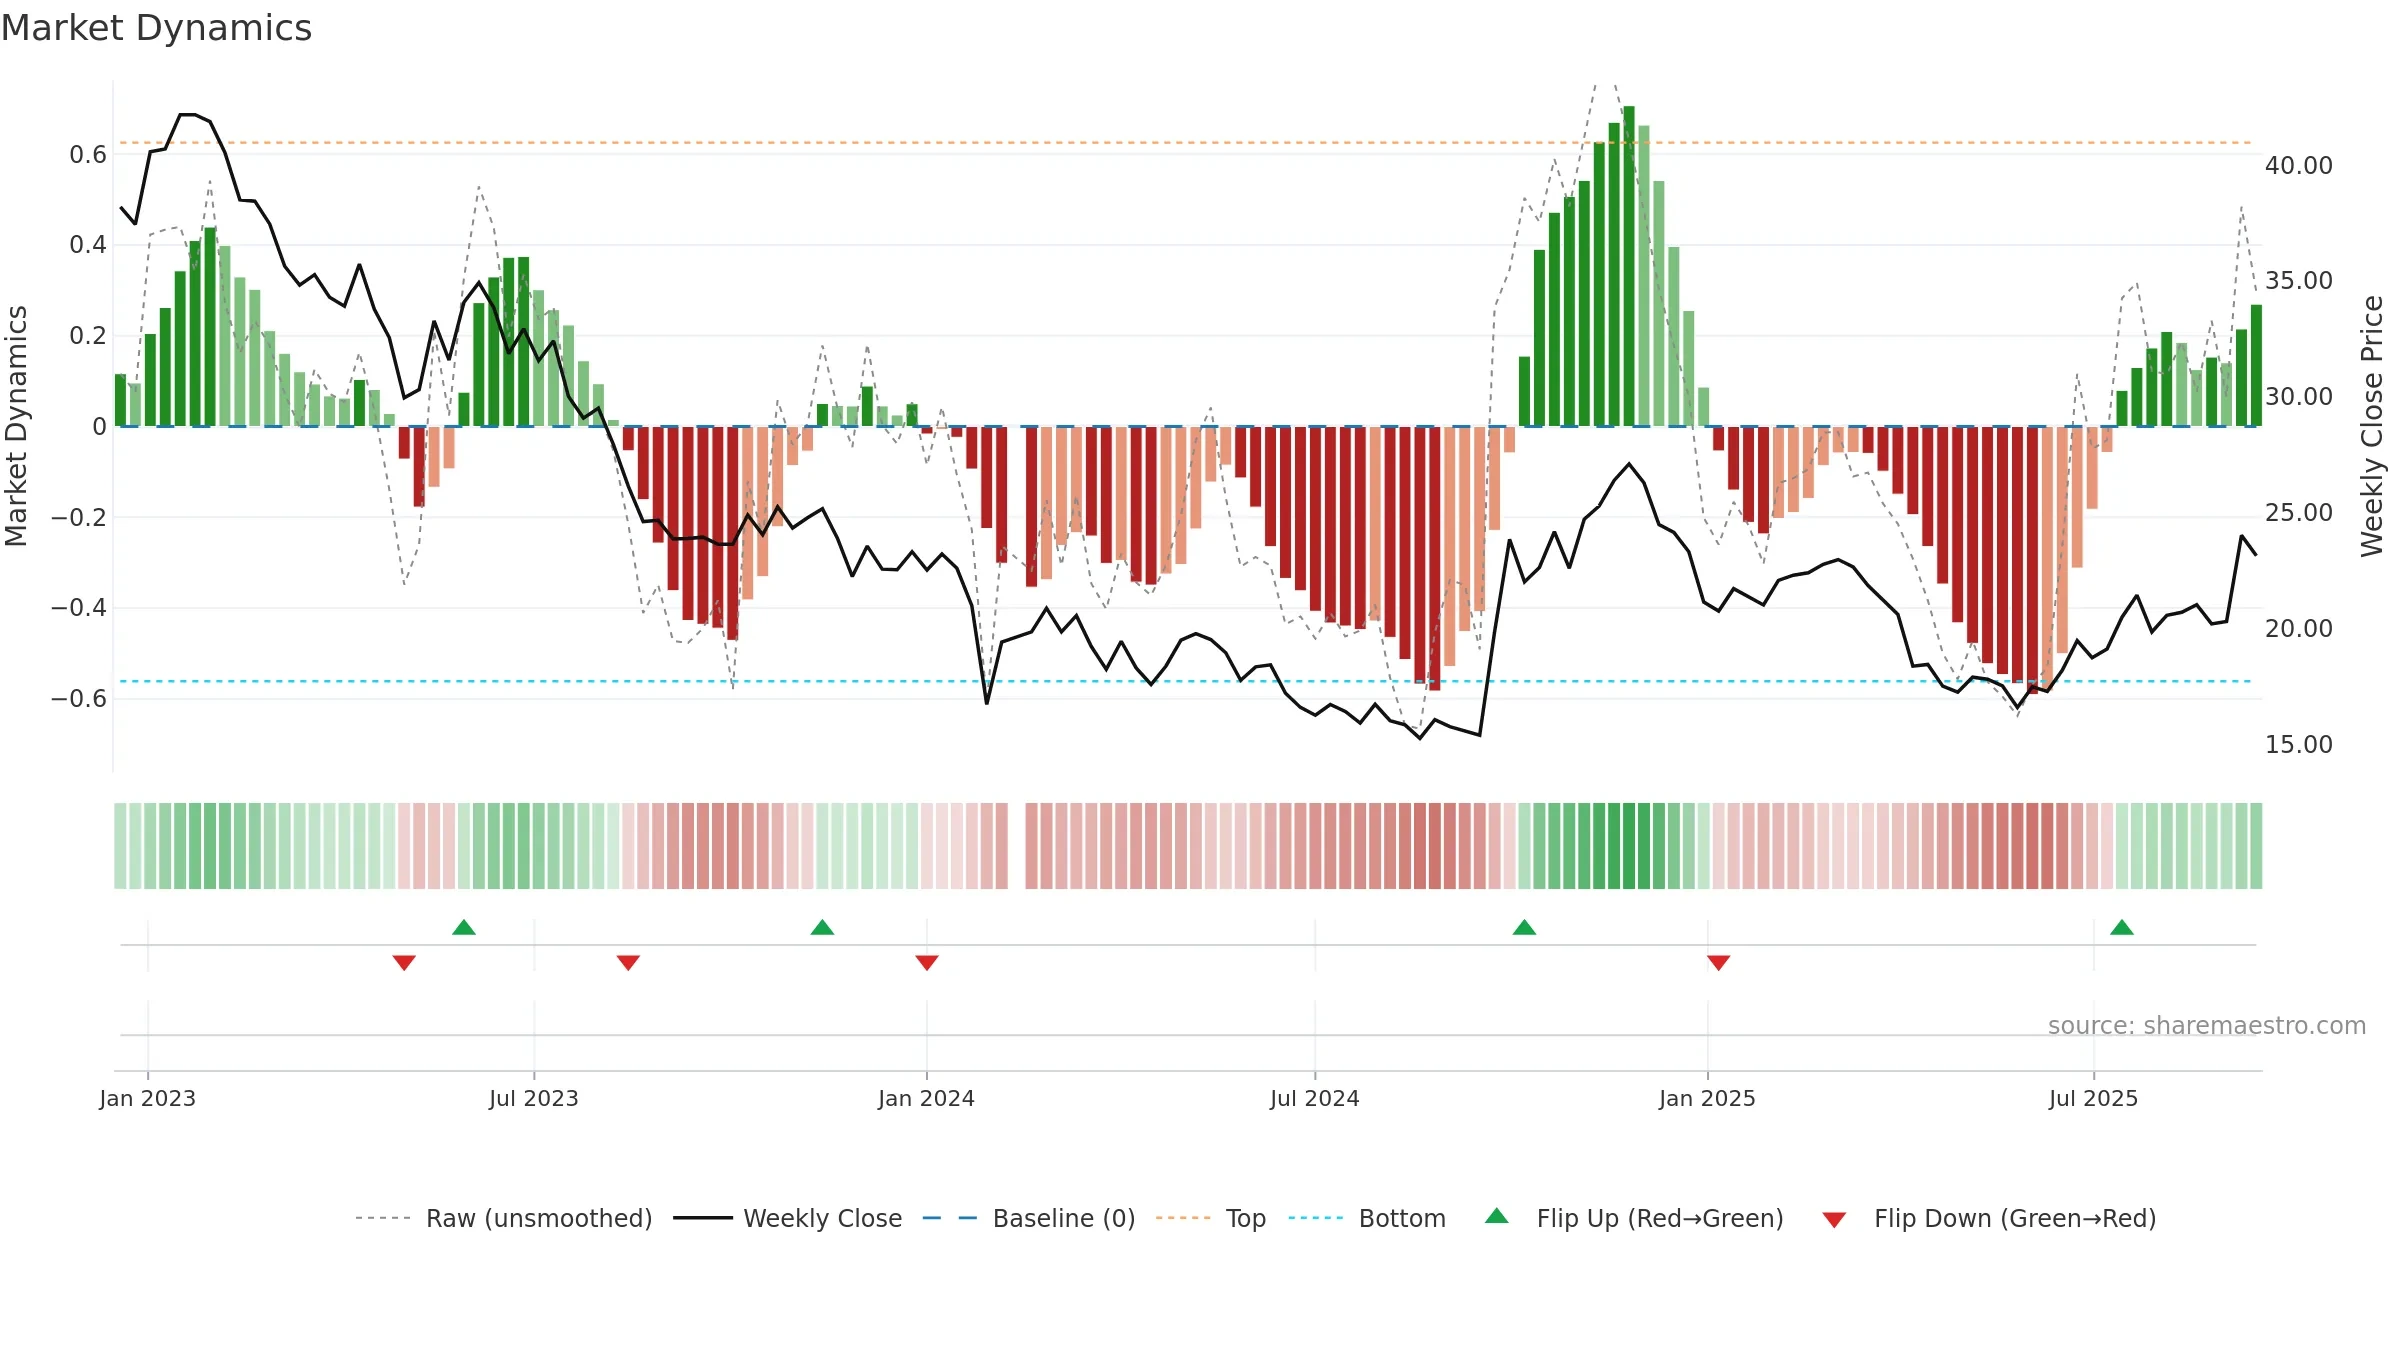The width and height of the screenshot is (2400, 1350).
Task: Click the 0.4 left axis tick
Action: point(88,245)
